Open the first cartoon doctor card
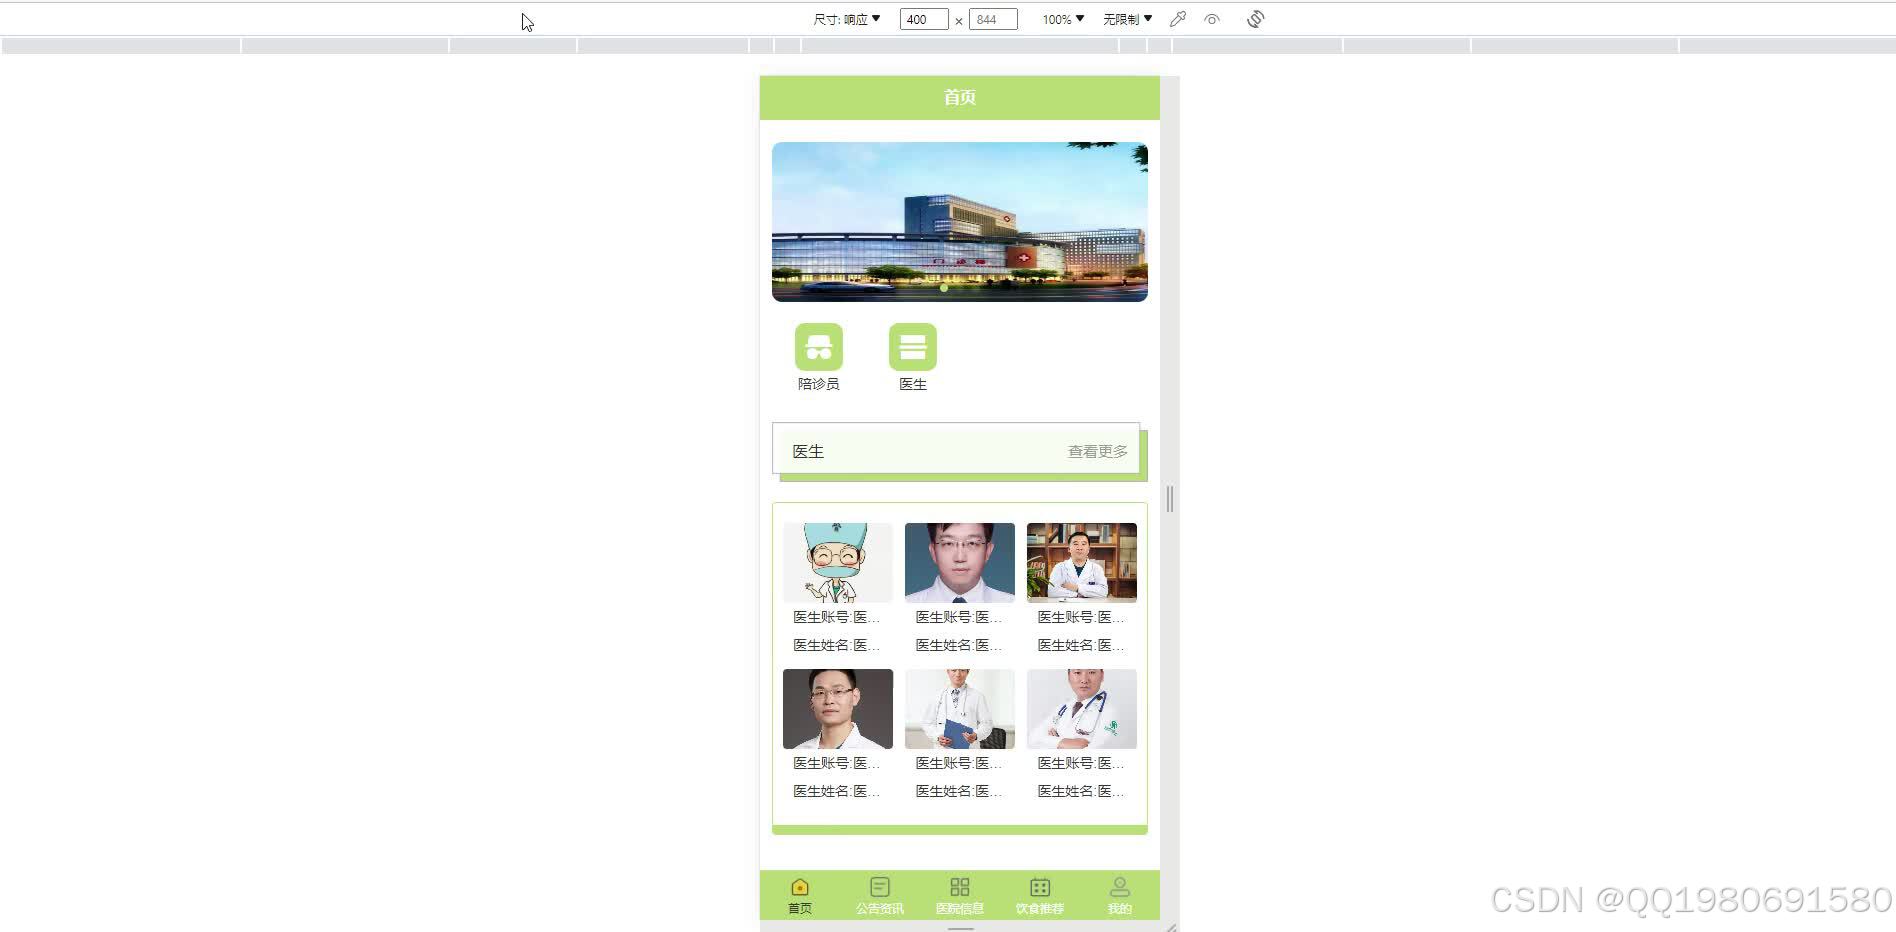The image size is (1896, 932). (x=837, y=562)
